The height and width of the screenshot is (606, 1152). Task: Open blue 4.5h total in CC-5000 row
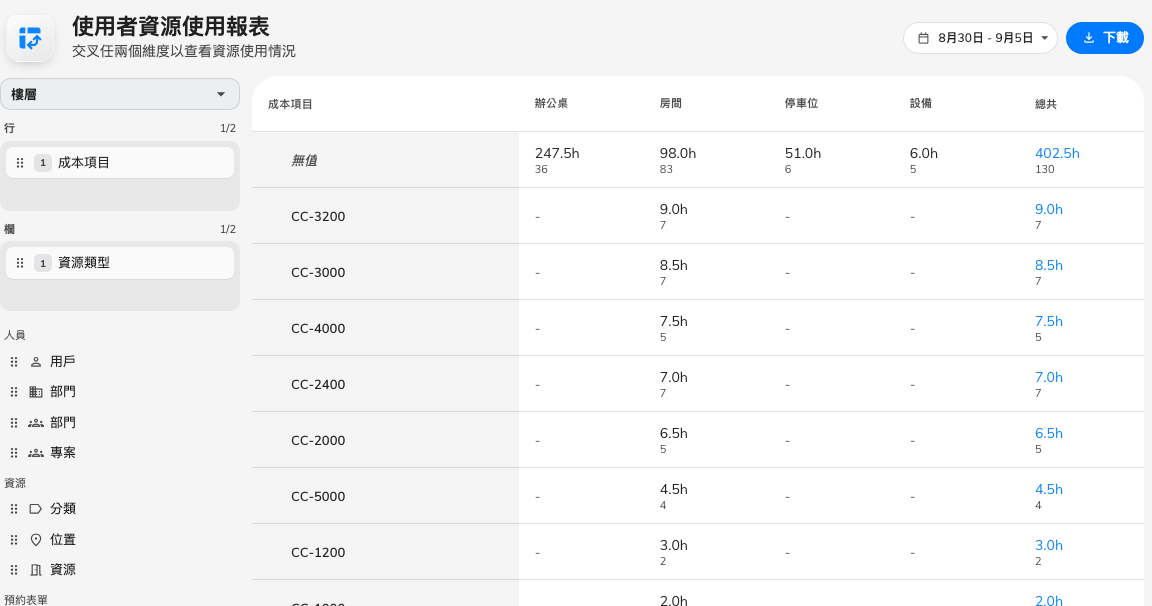(x=1048, y=489)
